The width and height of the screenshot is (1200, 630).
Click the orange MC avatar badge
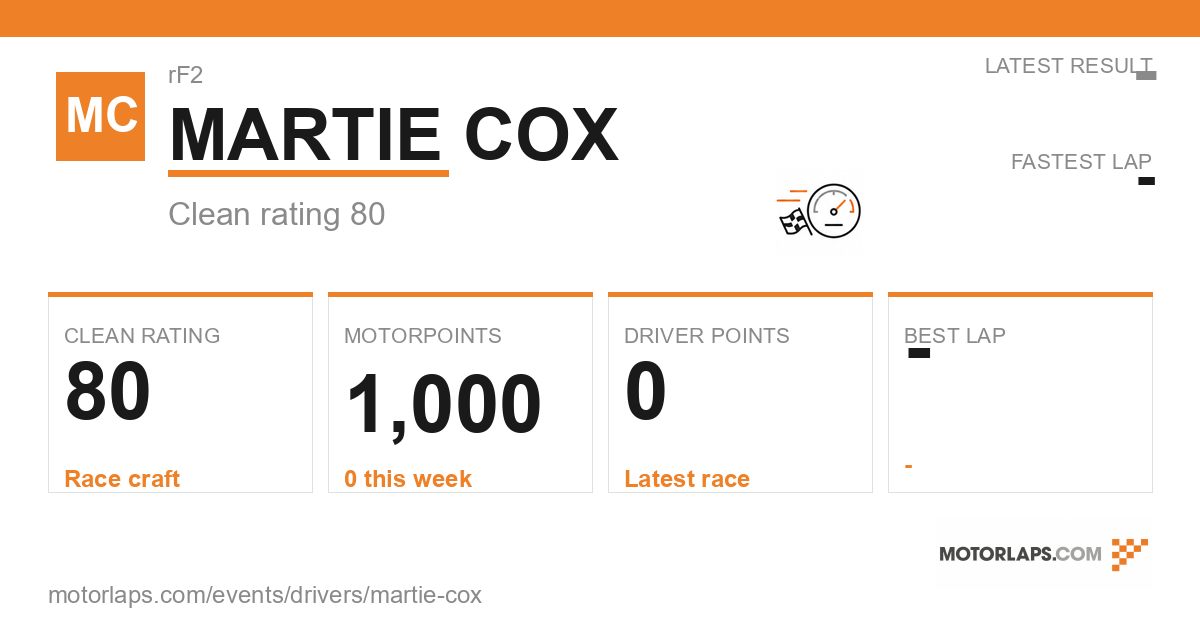(x=100, y=116)
